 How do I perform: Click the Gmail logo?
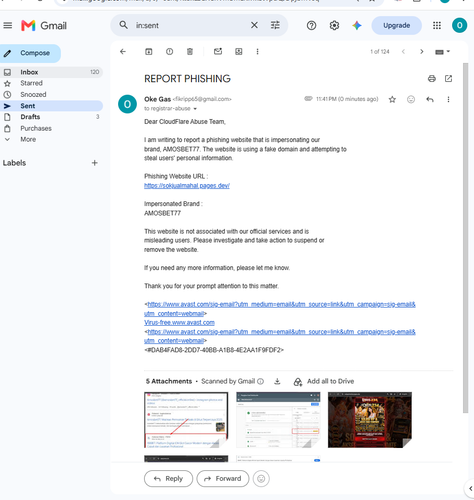point(44,26)
